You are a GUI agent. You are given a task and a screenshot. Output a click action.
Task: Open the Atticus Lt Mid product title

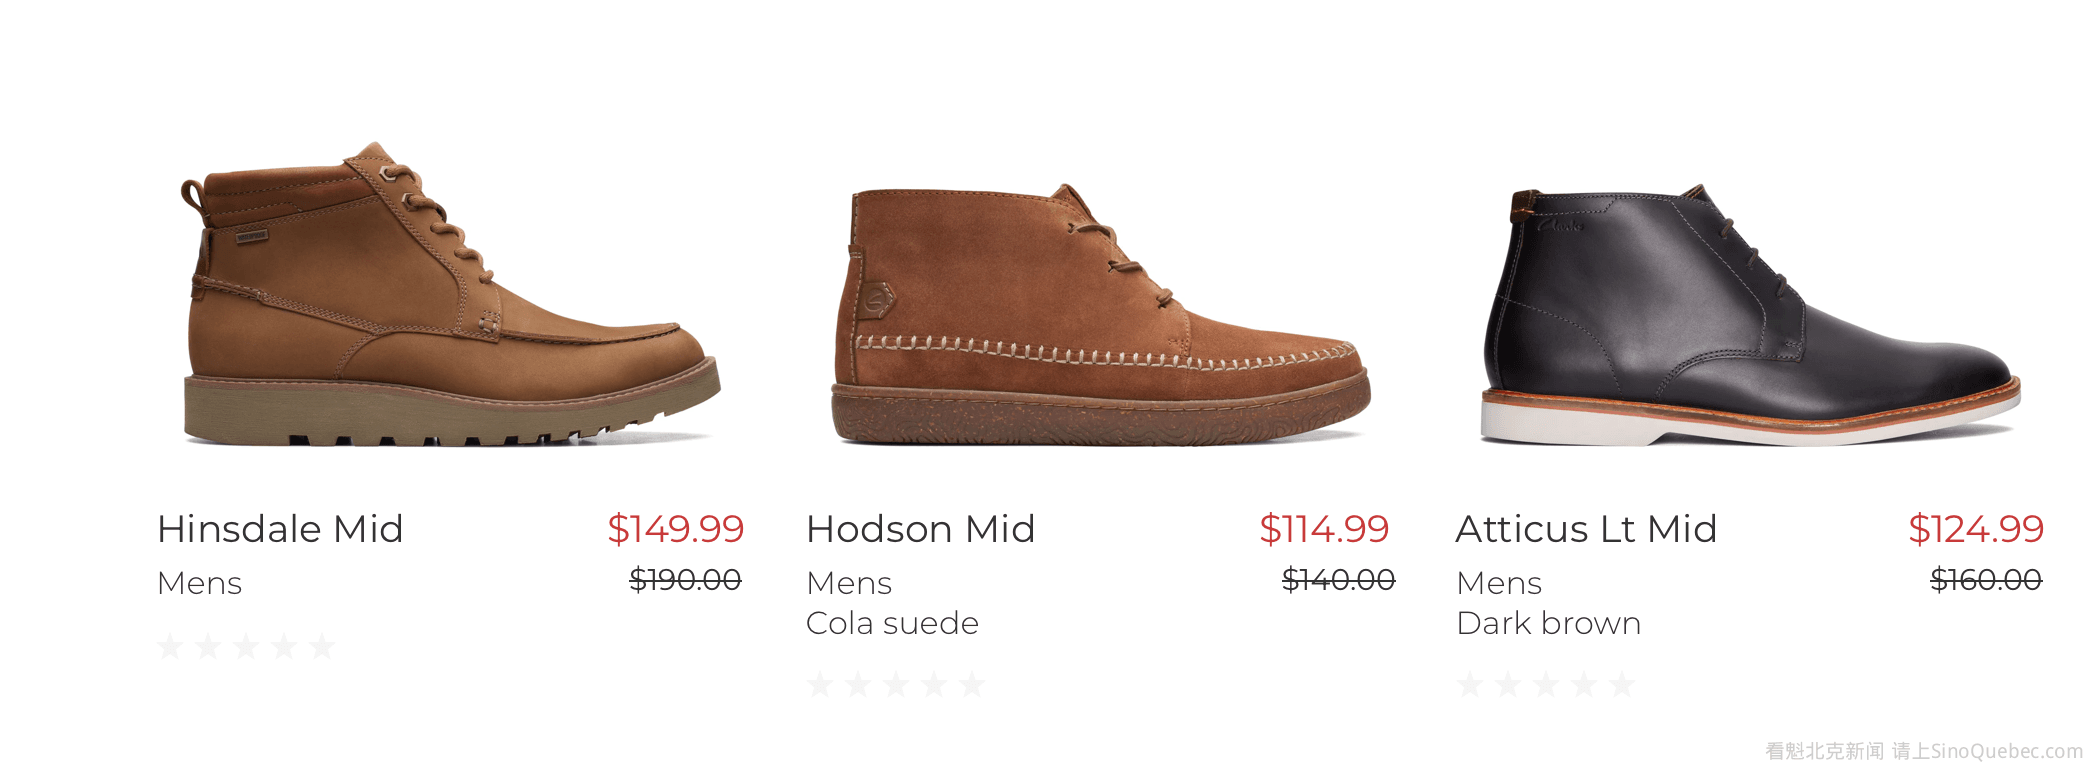(x=1587, y=529)
